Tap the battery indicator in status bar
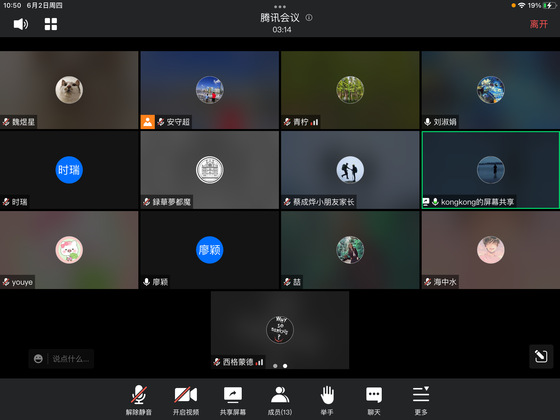Viewport: 560px width, 420px height. [x=549, y=5]
